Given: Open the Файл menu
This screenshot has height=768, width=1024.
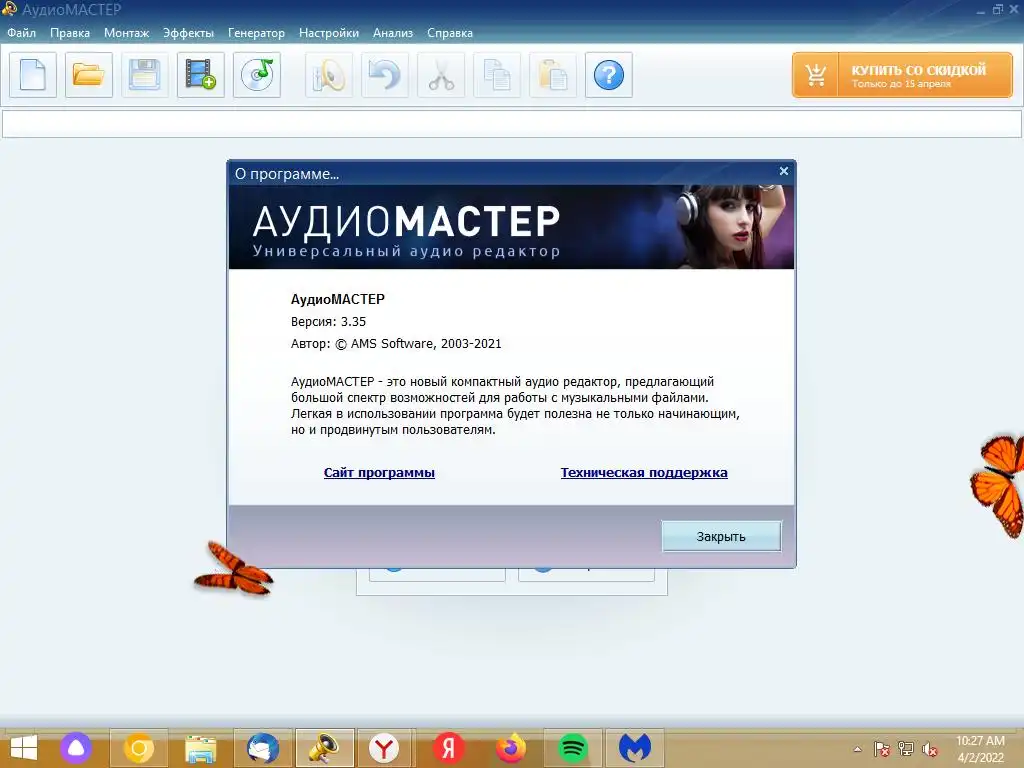Looking at the screenshot, I should (x=22, y=33).
